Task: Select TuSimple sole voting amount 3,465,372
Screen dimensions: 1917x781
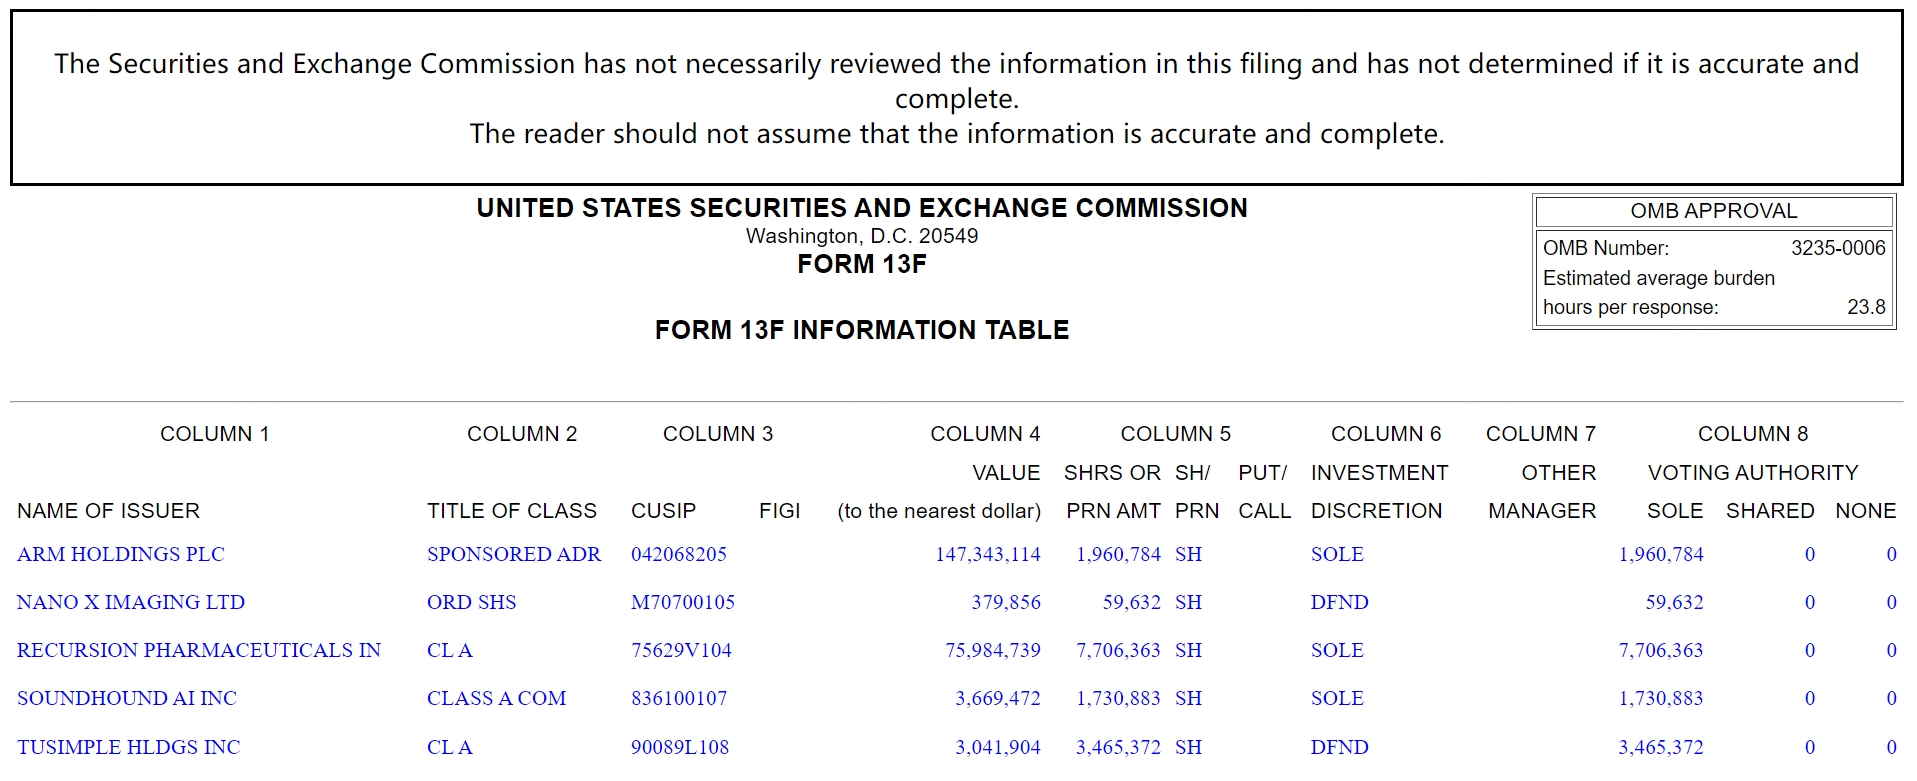Action: [x=1661, y=747]
